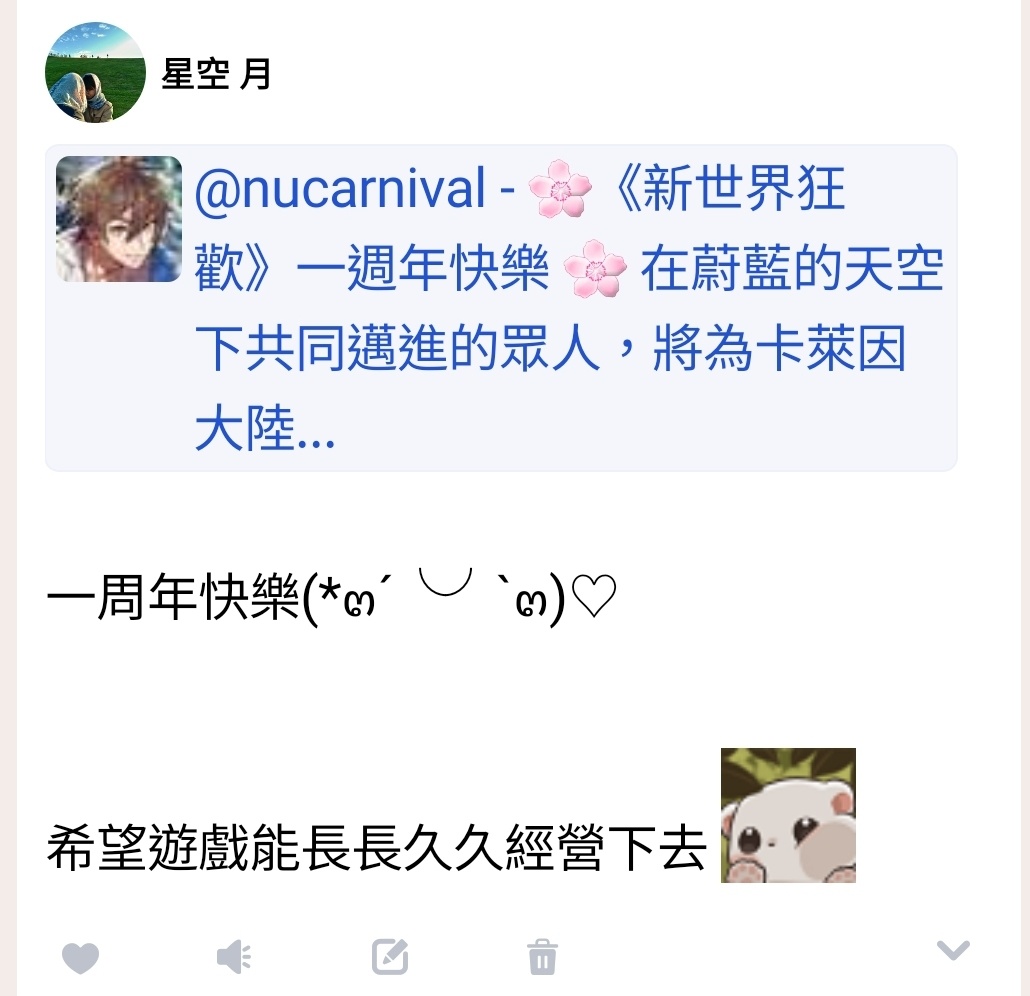Select text 希望遊戲能長長久久經營下去
This screenshot has width=1030, height=996.
click(x=376, y=848)
